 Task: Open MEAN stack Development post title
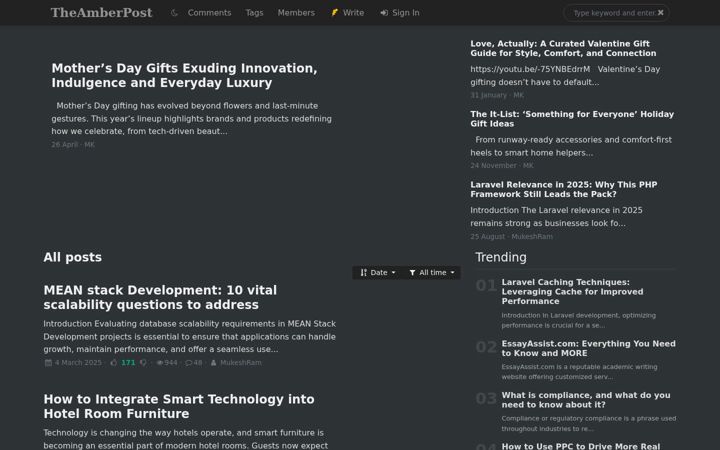point(160,298)
